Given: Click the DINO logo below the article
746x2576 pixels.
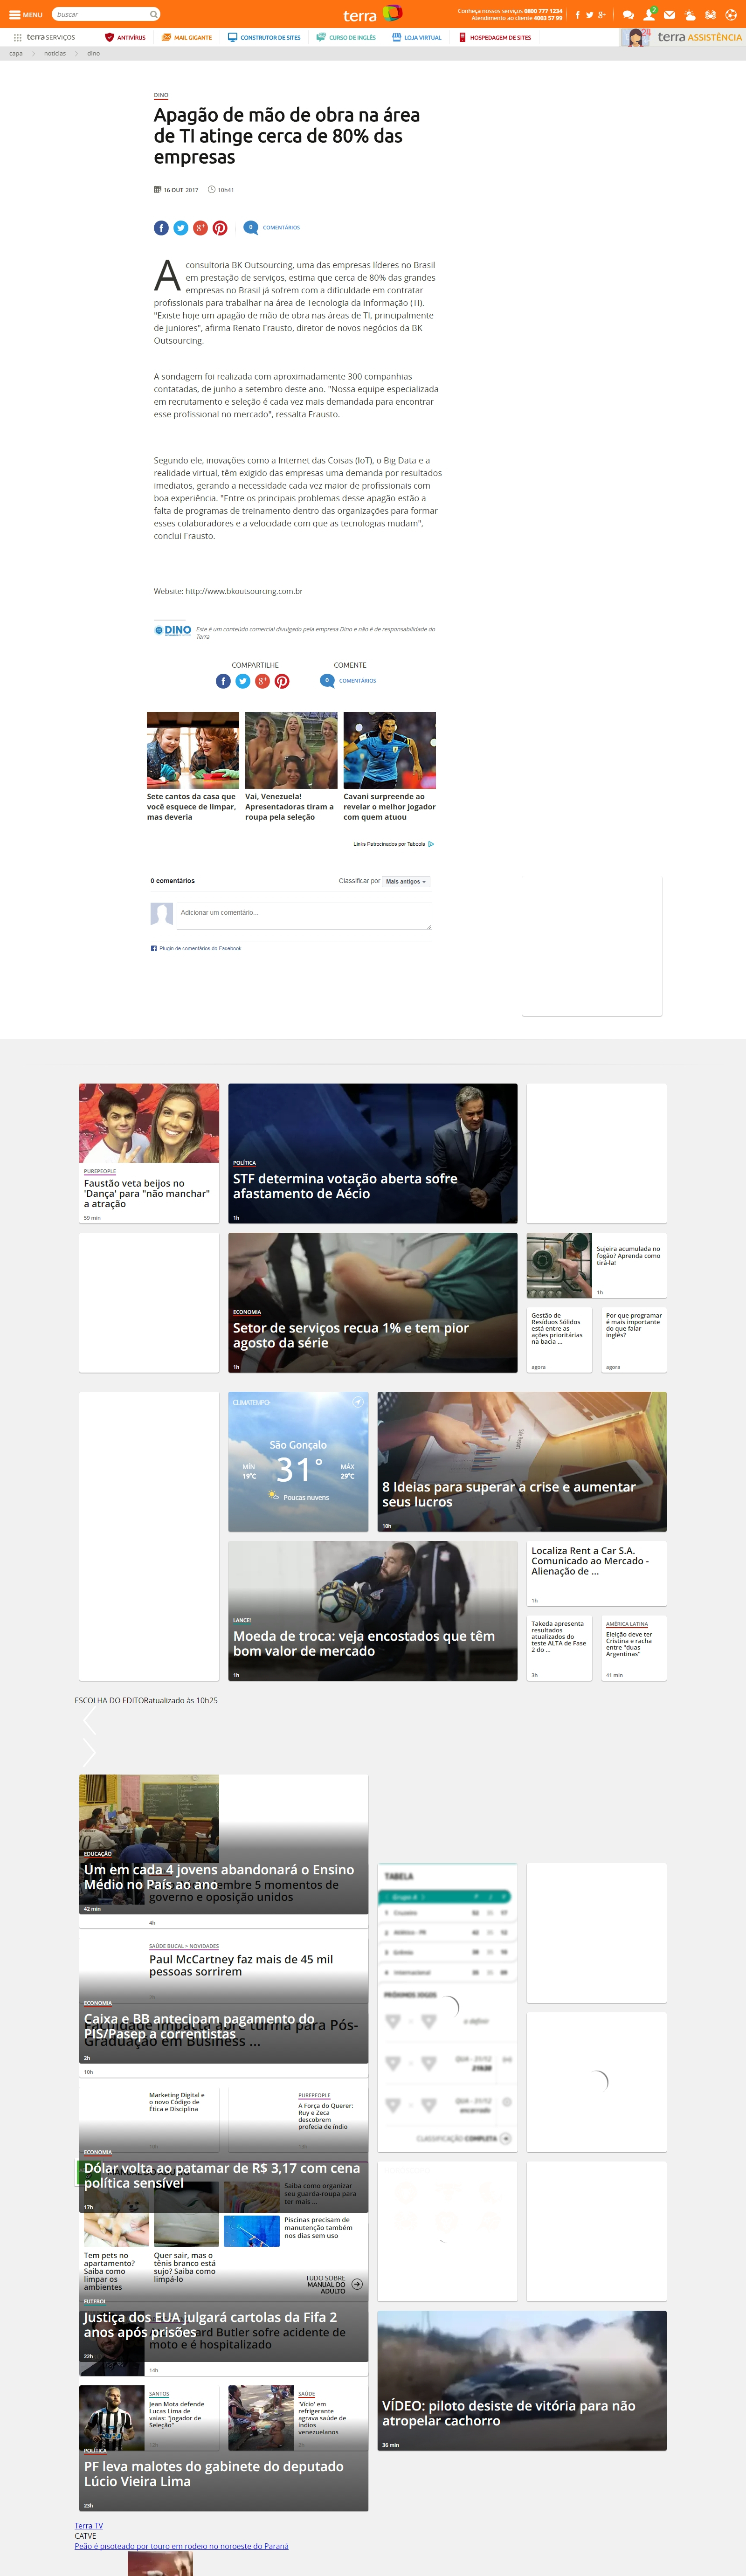Looking at the screenshot, I should click(x=173, y=630).
